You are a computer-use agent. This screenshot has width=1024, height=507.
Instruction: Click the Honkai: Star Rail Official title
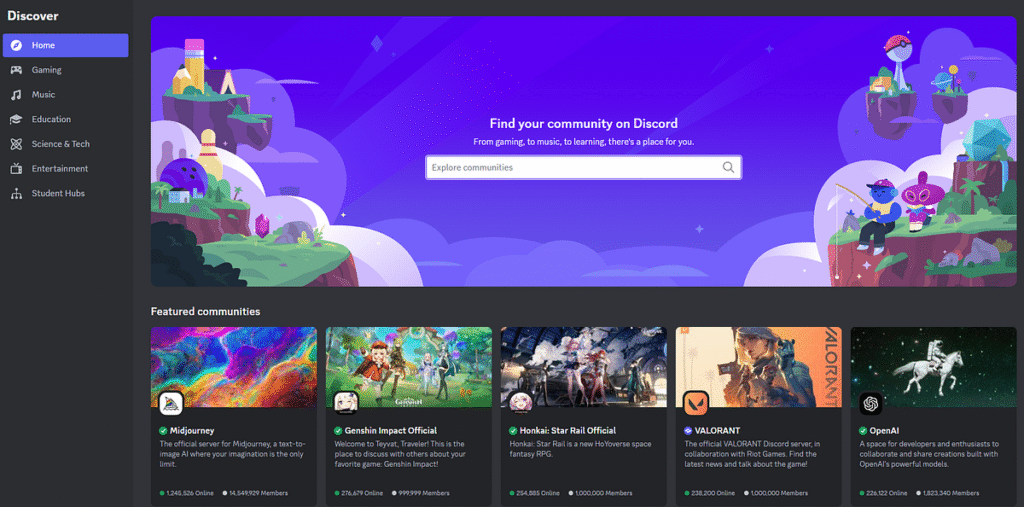click(568, 431)
